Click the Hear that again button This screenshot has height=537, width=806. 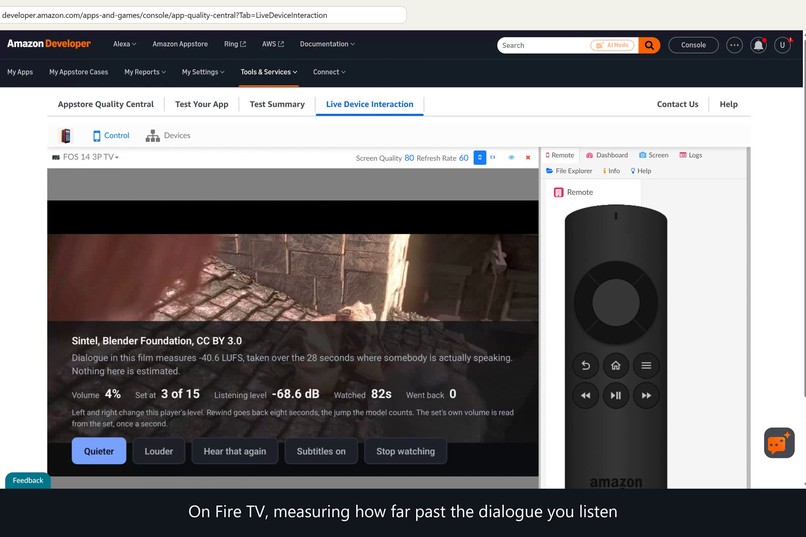tap(235, 451)
